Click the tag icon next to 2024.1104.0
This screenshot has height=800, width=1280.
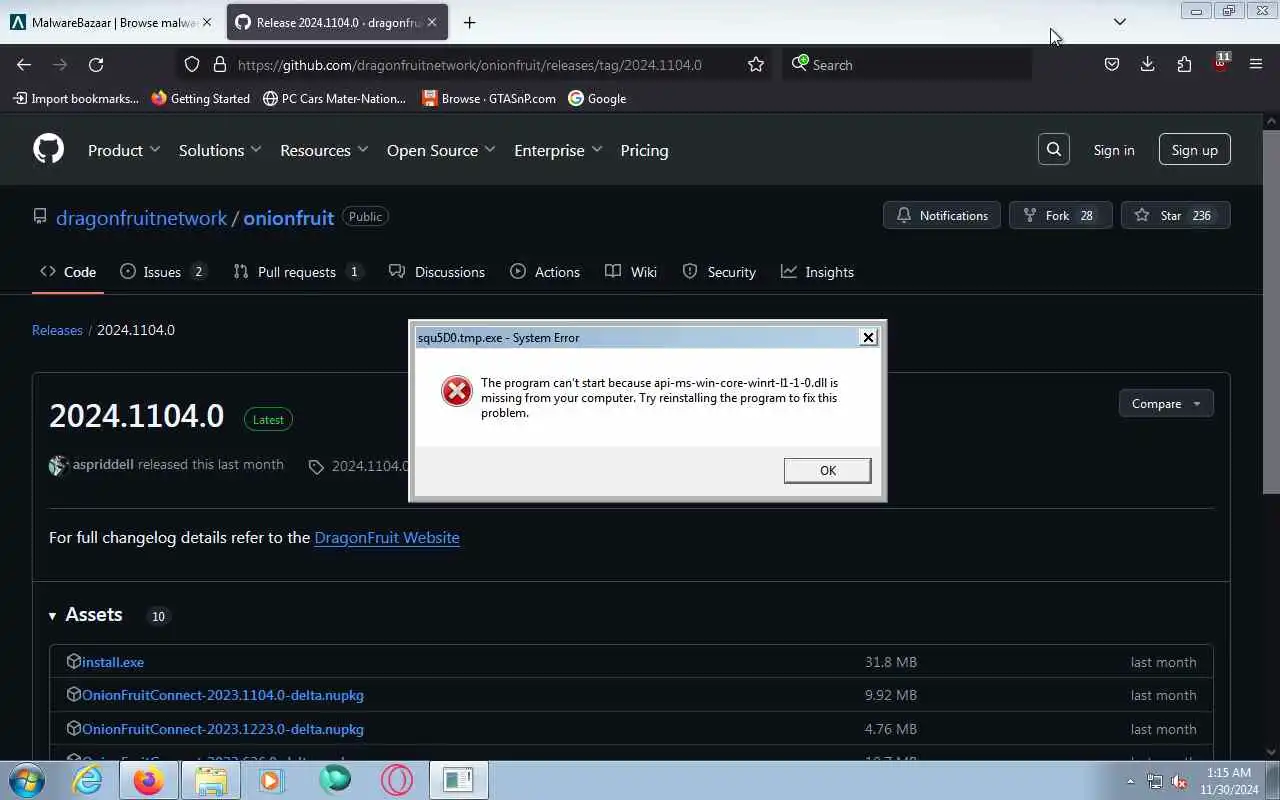(316, 466)
